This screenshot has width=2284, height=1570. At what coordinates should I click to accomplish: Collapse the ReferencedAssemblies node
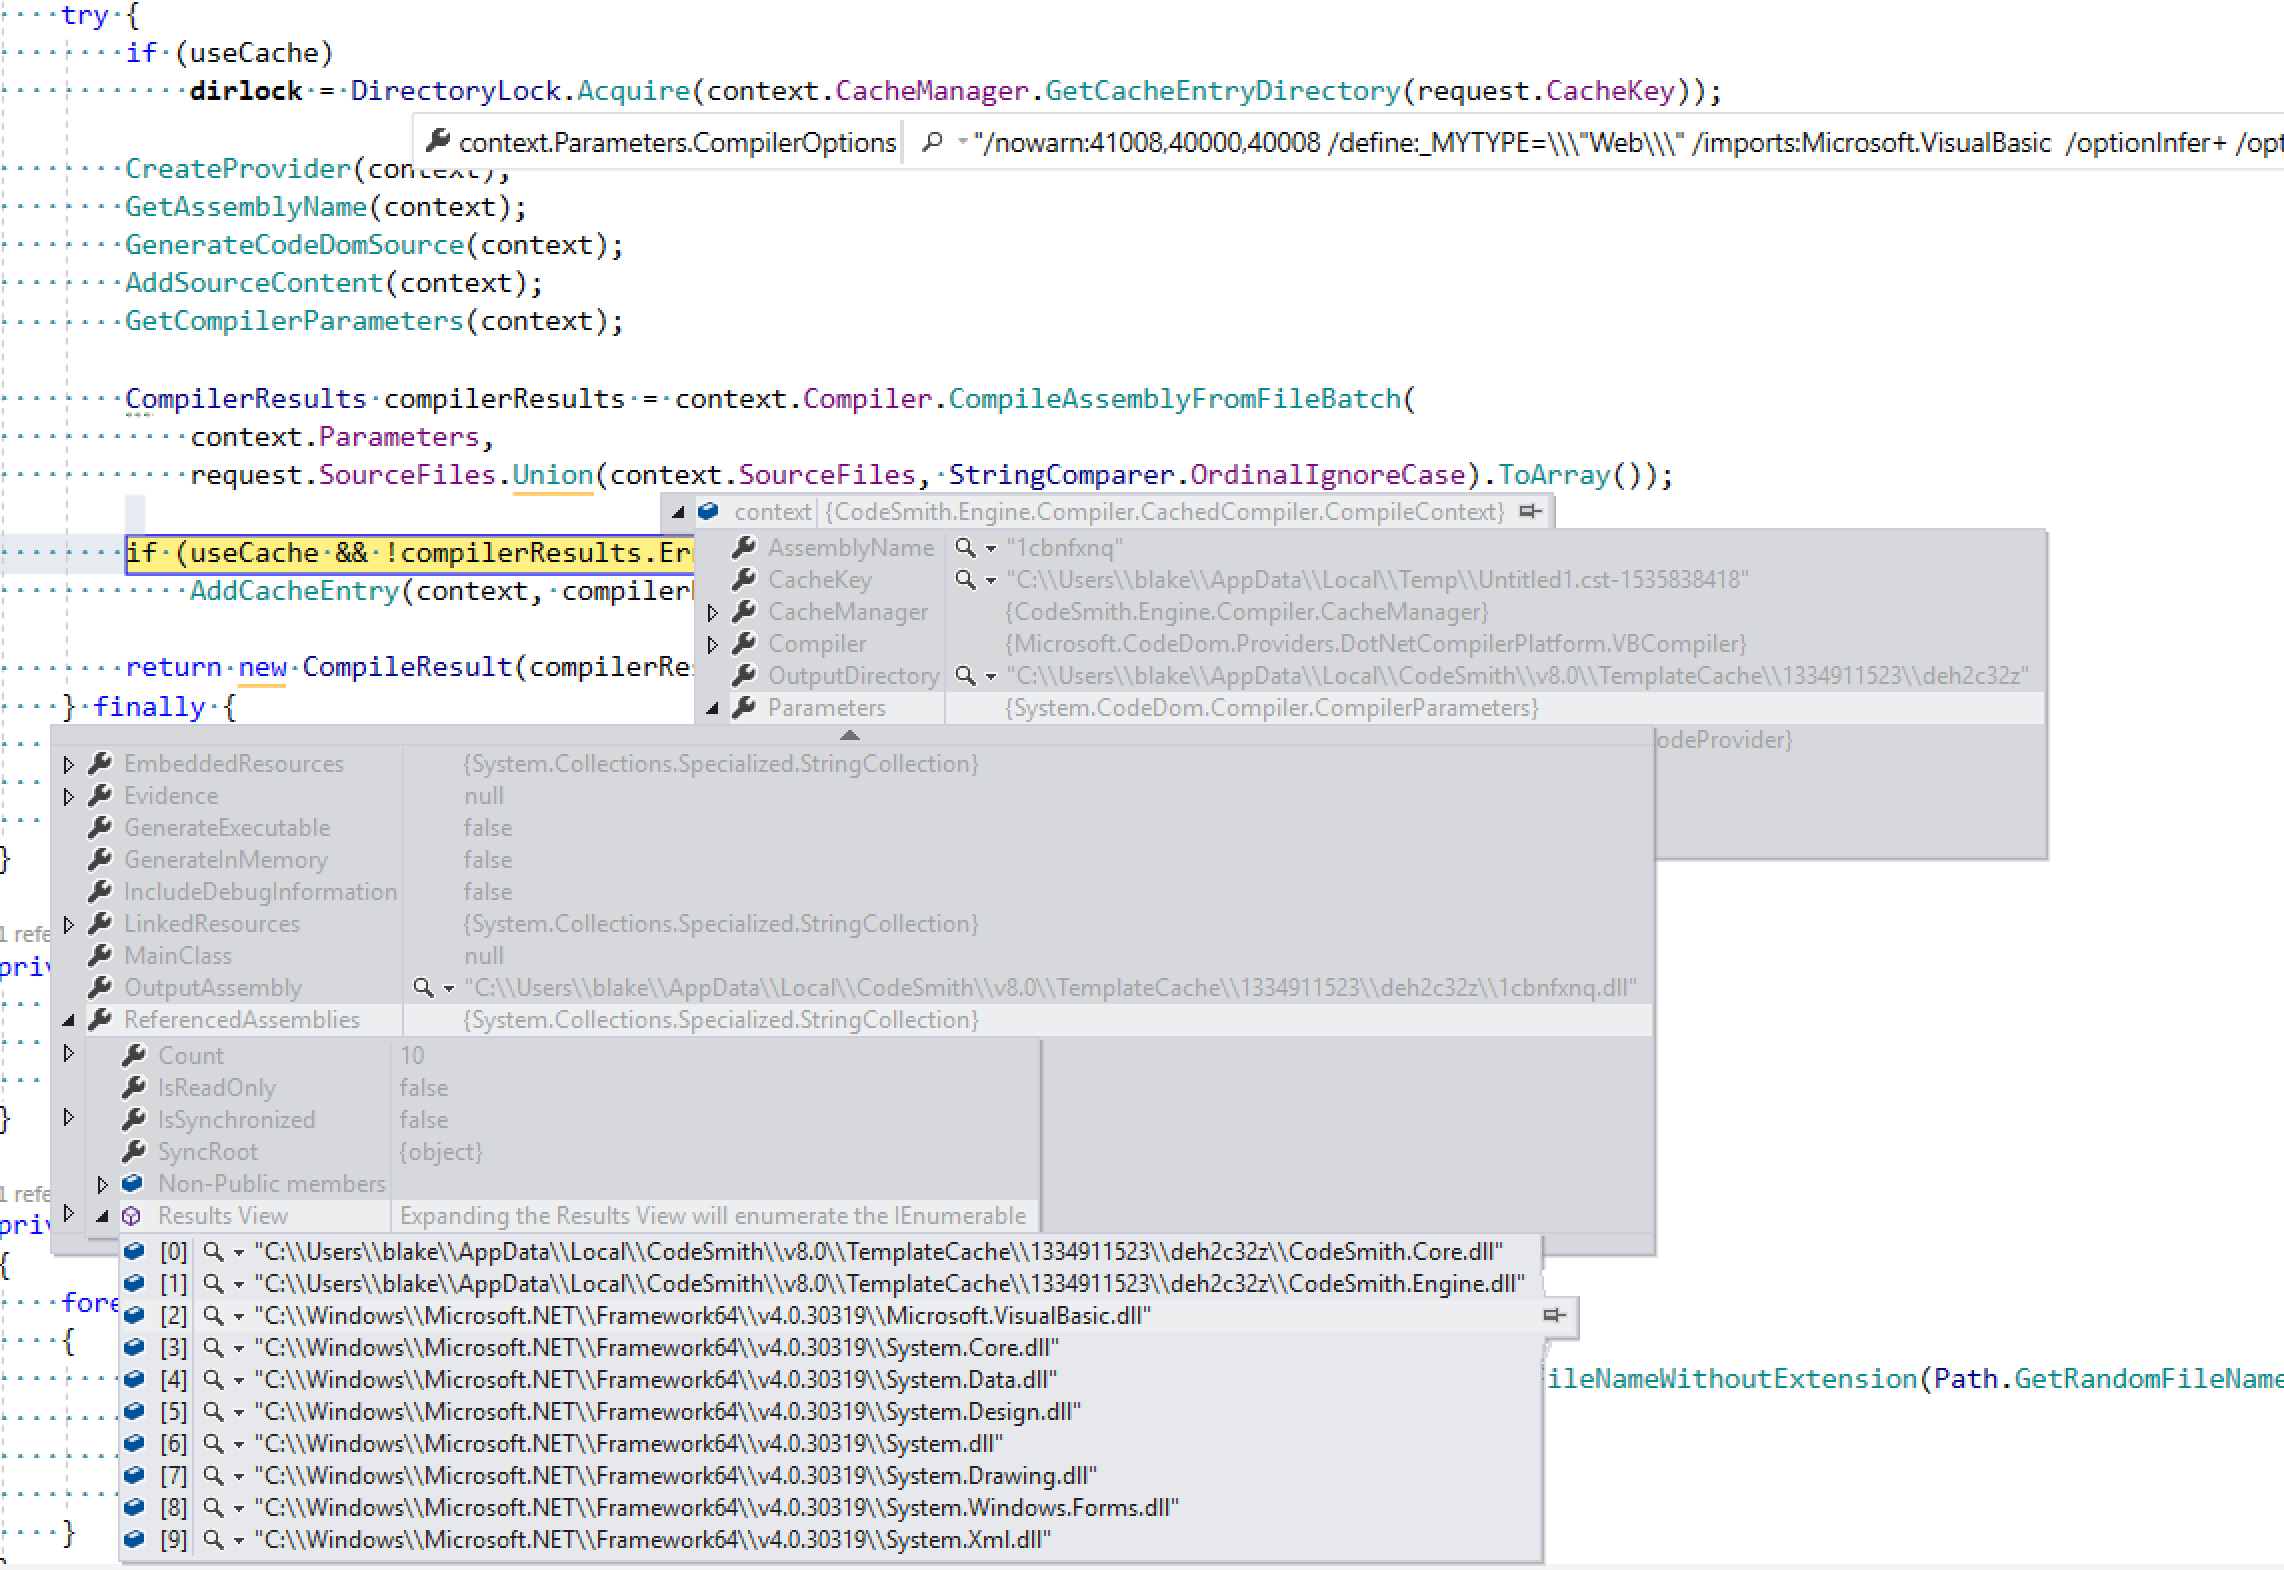67,1020
